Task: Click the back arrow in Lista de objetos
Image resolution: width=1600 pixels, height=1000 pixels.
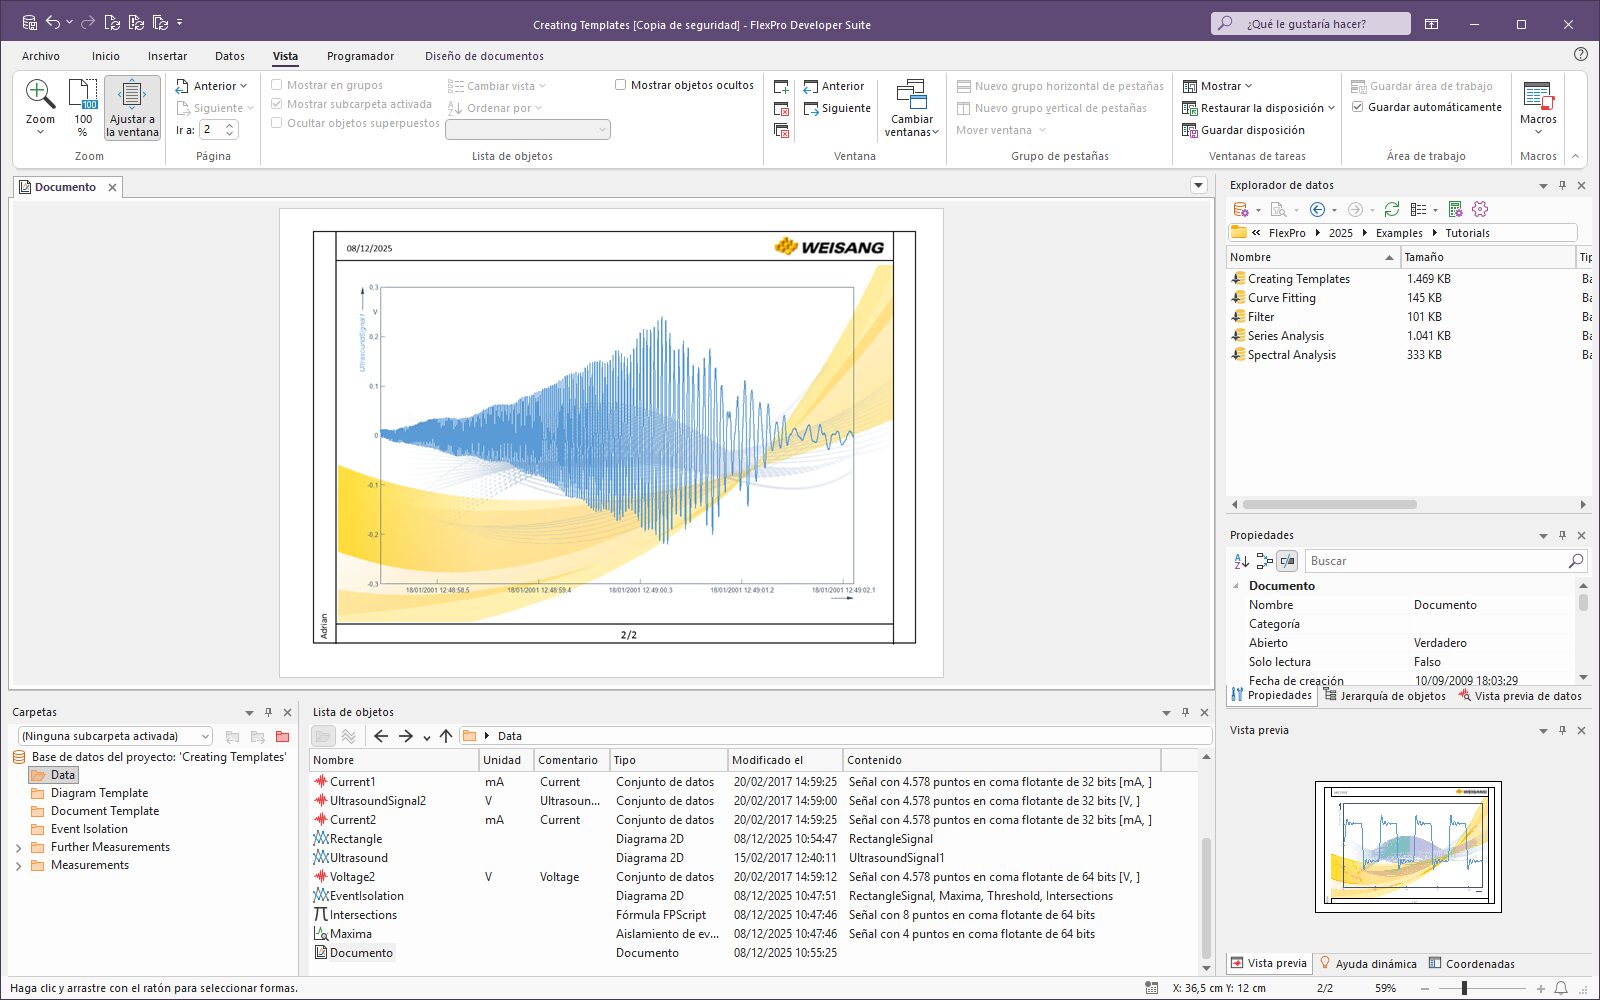Action: (x=381, y=736)
